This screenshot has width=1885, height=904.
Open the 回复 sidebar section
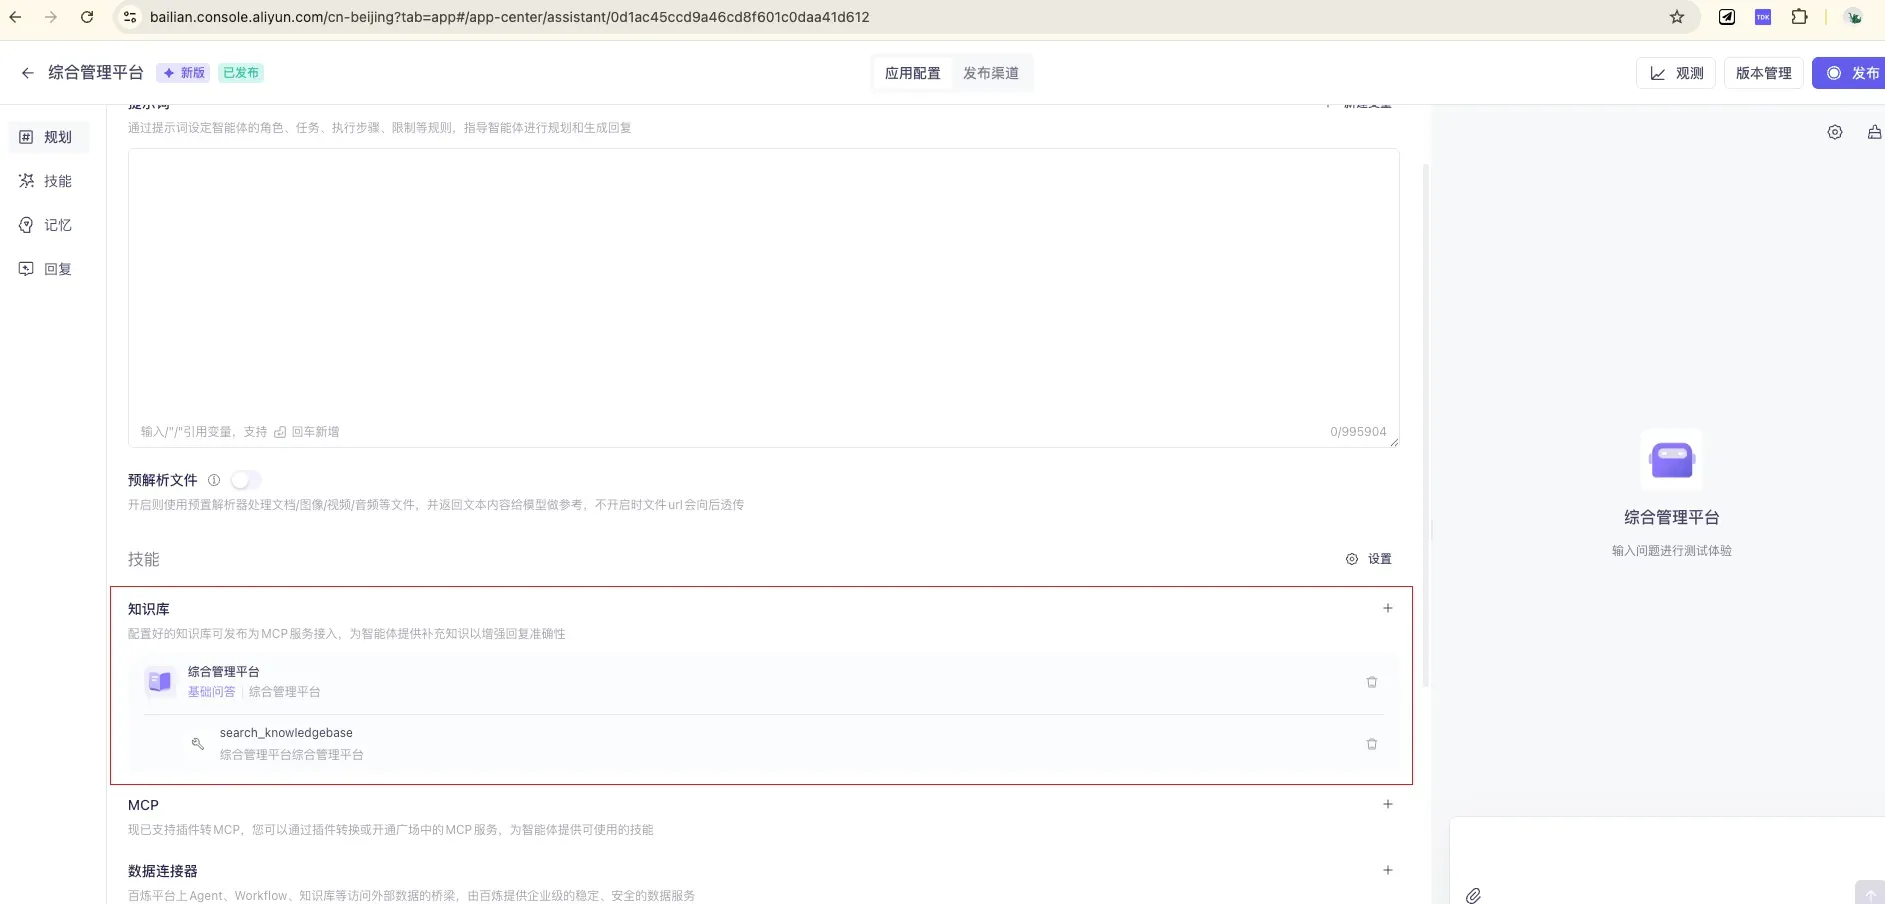point(48,269)
